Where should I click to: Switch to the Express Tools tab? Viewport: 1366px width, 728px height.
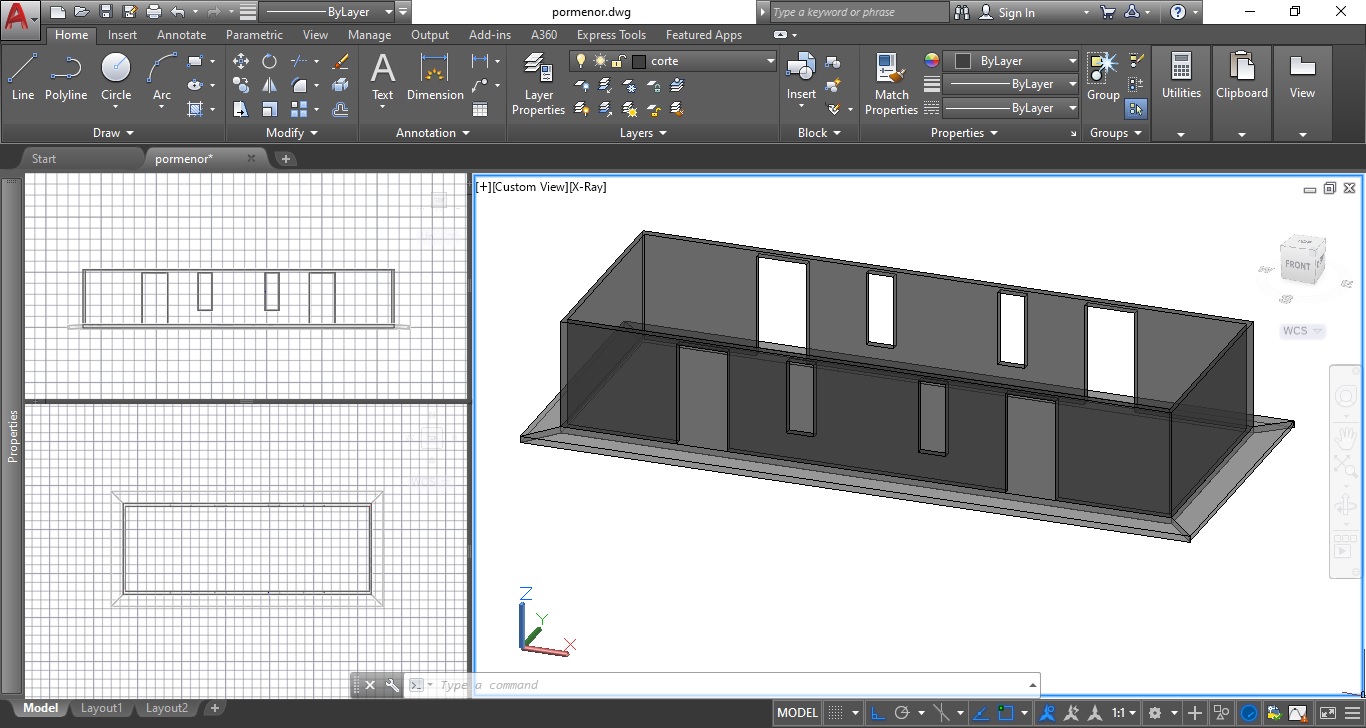[611, 35]
